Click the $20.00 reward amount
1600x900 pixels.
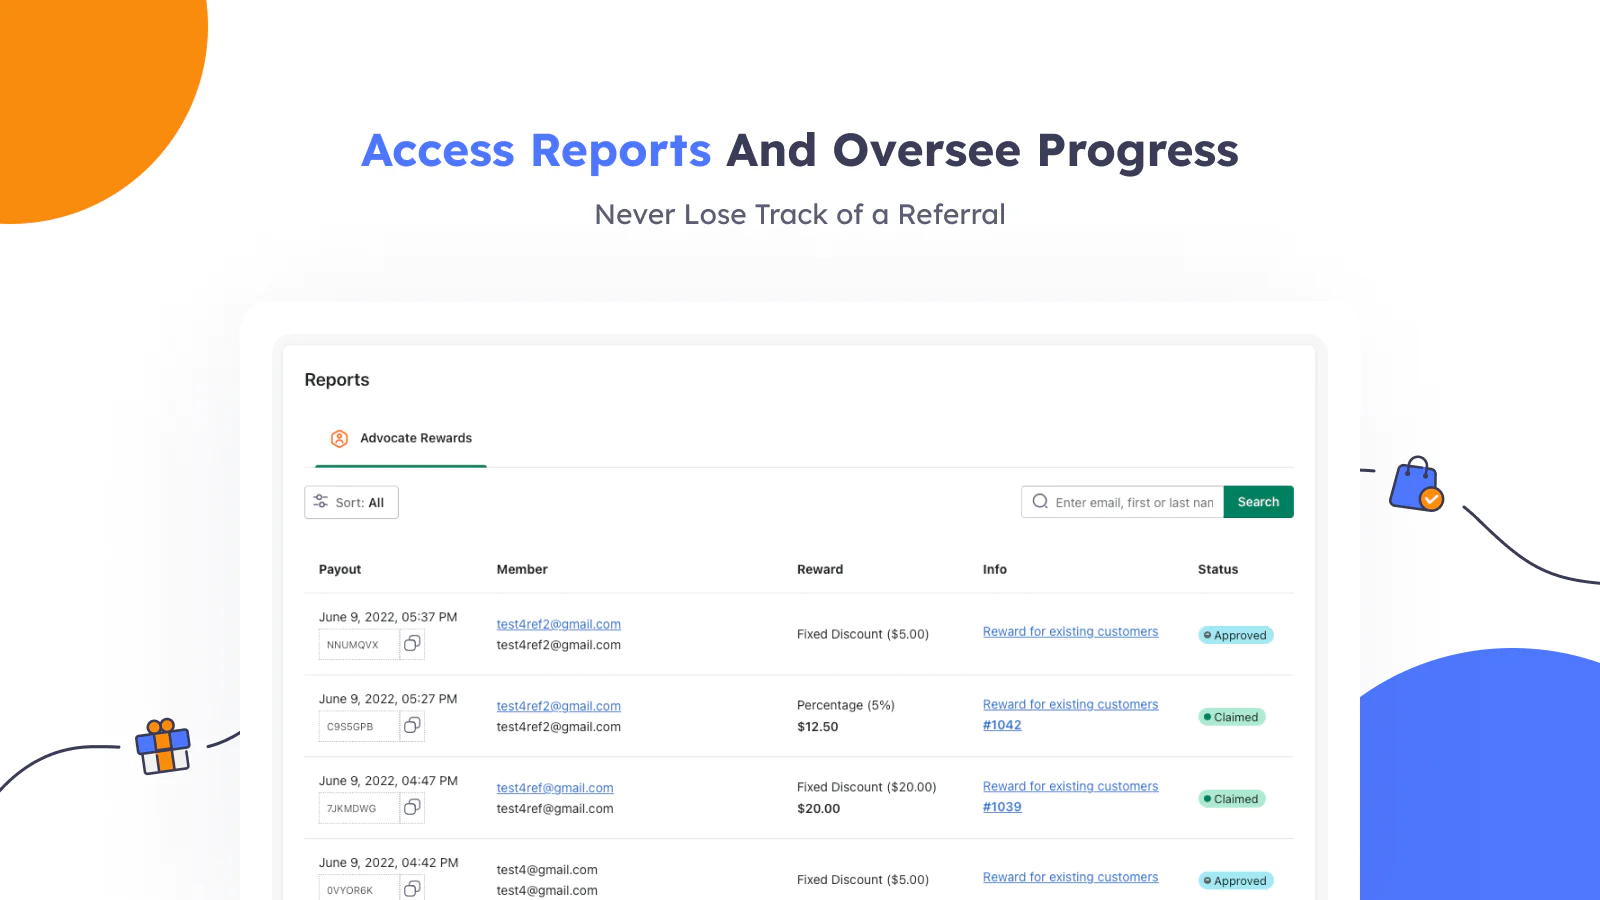(819, 809)
